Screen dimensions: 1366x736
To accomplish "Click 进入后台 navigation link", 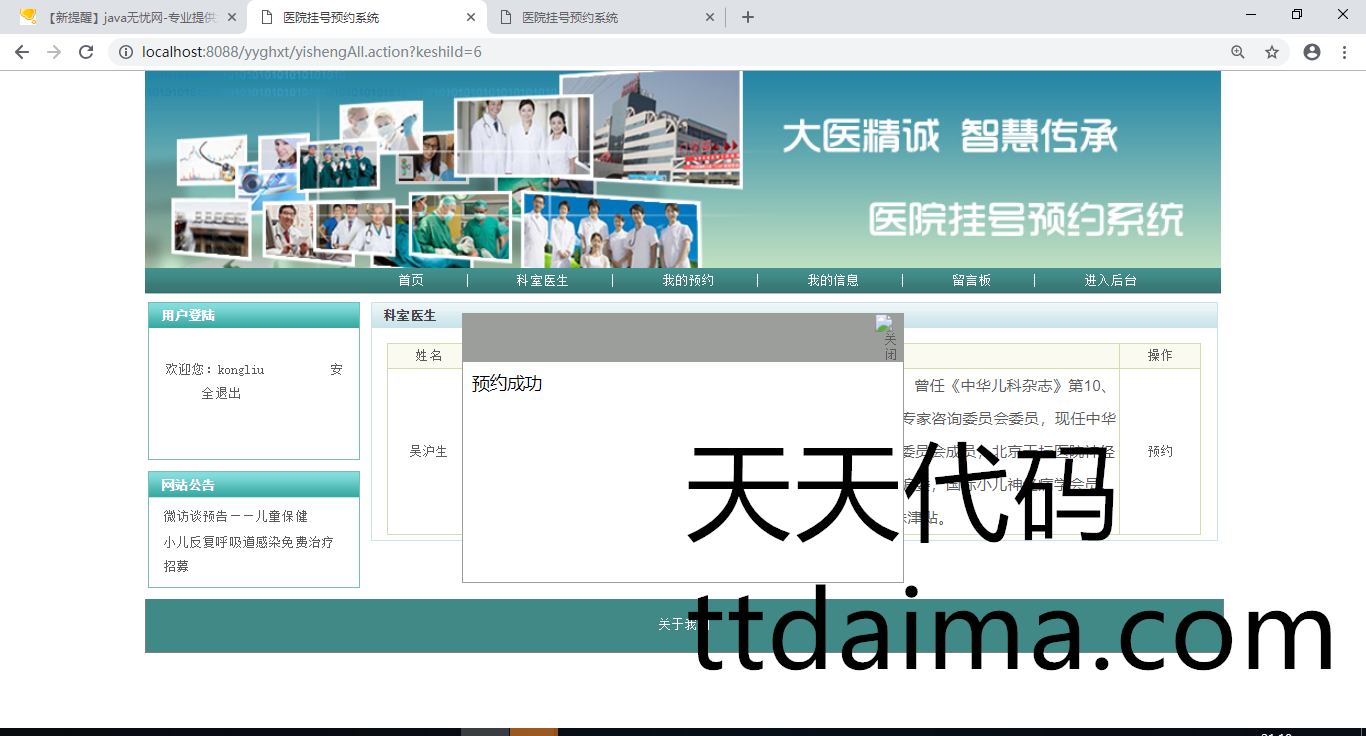I will pyautogui.click(x=1110, y=281).
